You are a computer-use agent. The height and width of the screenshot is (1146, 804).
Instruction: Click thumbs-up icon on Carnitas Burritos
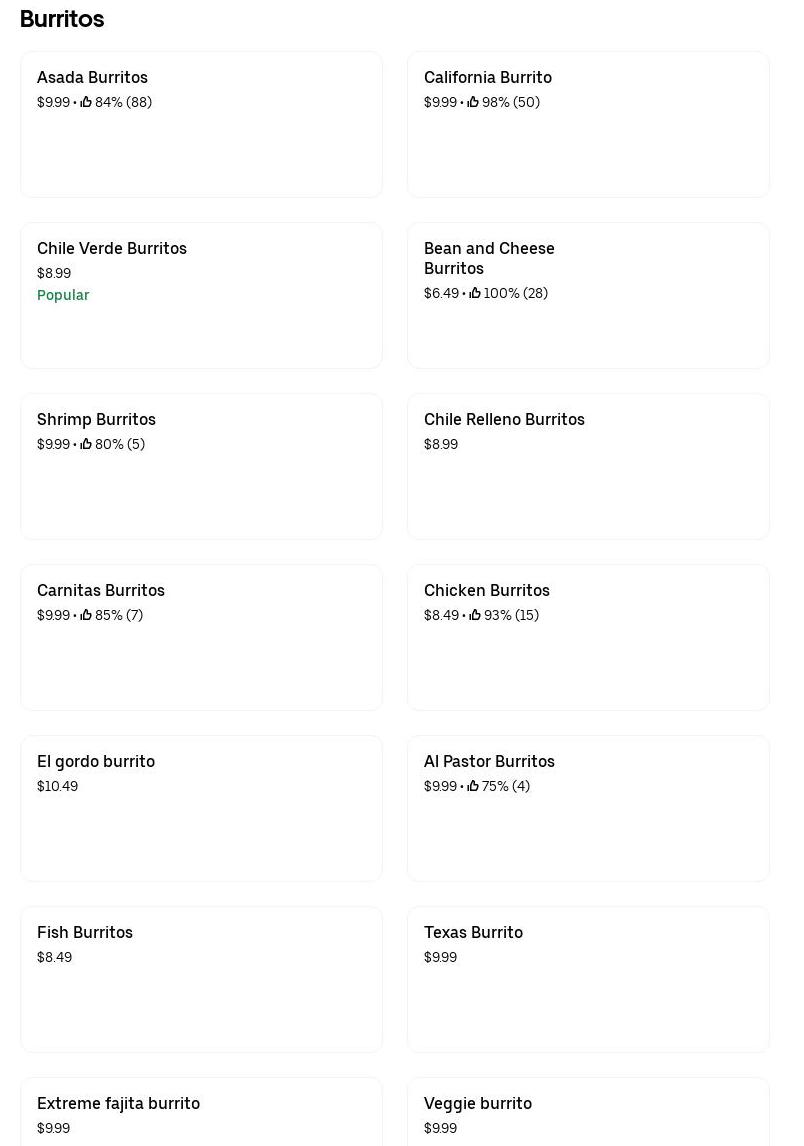tap(86, 615)
